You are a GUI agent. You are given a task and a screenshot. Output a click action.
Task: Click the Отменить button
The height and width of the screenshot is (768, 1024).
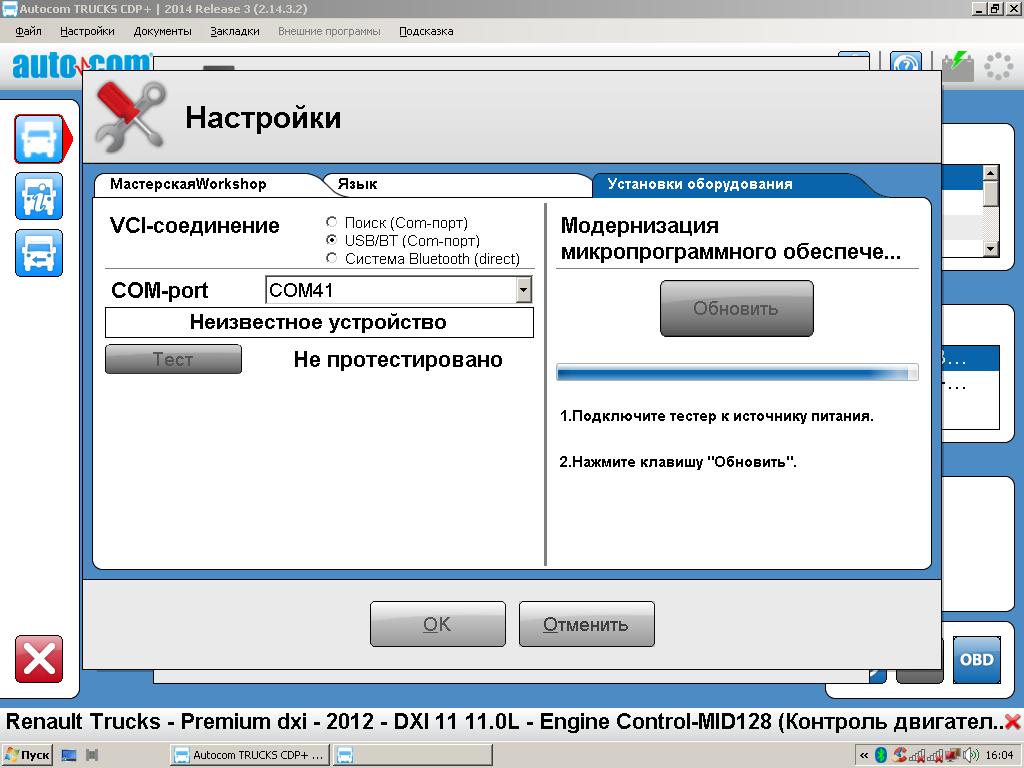(x=586, y=624)
